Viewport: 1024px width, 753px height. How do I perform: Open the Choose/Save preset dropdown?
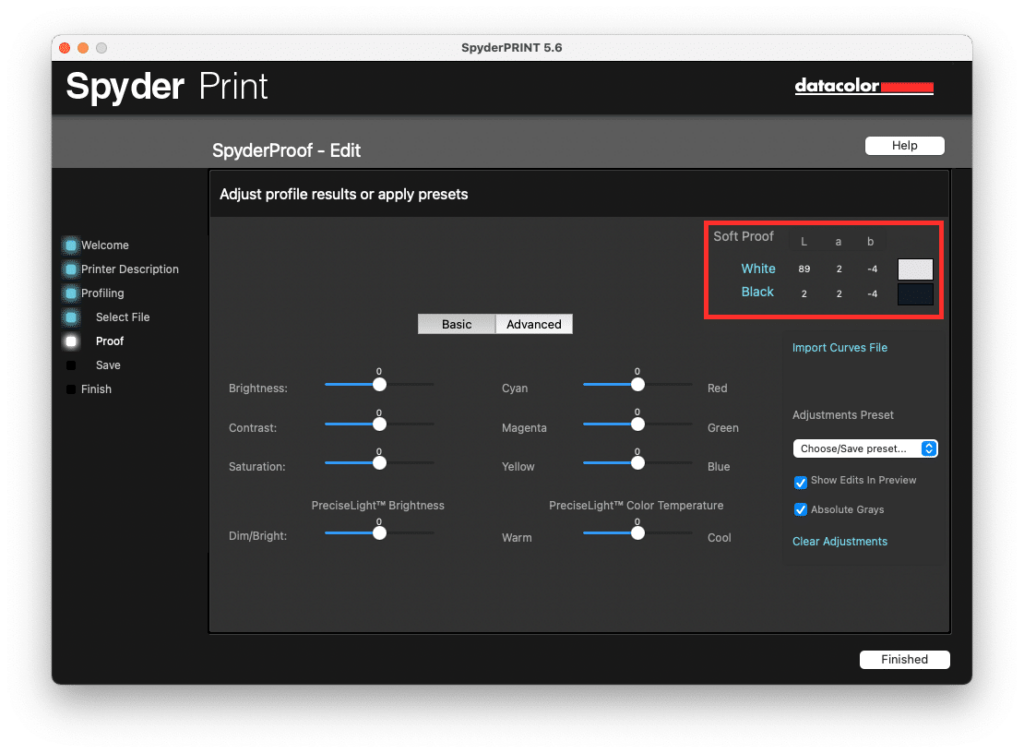[x=865, y=449]
